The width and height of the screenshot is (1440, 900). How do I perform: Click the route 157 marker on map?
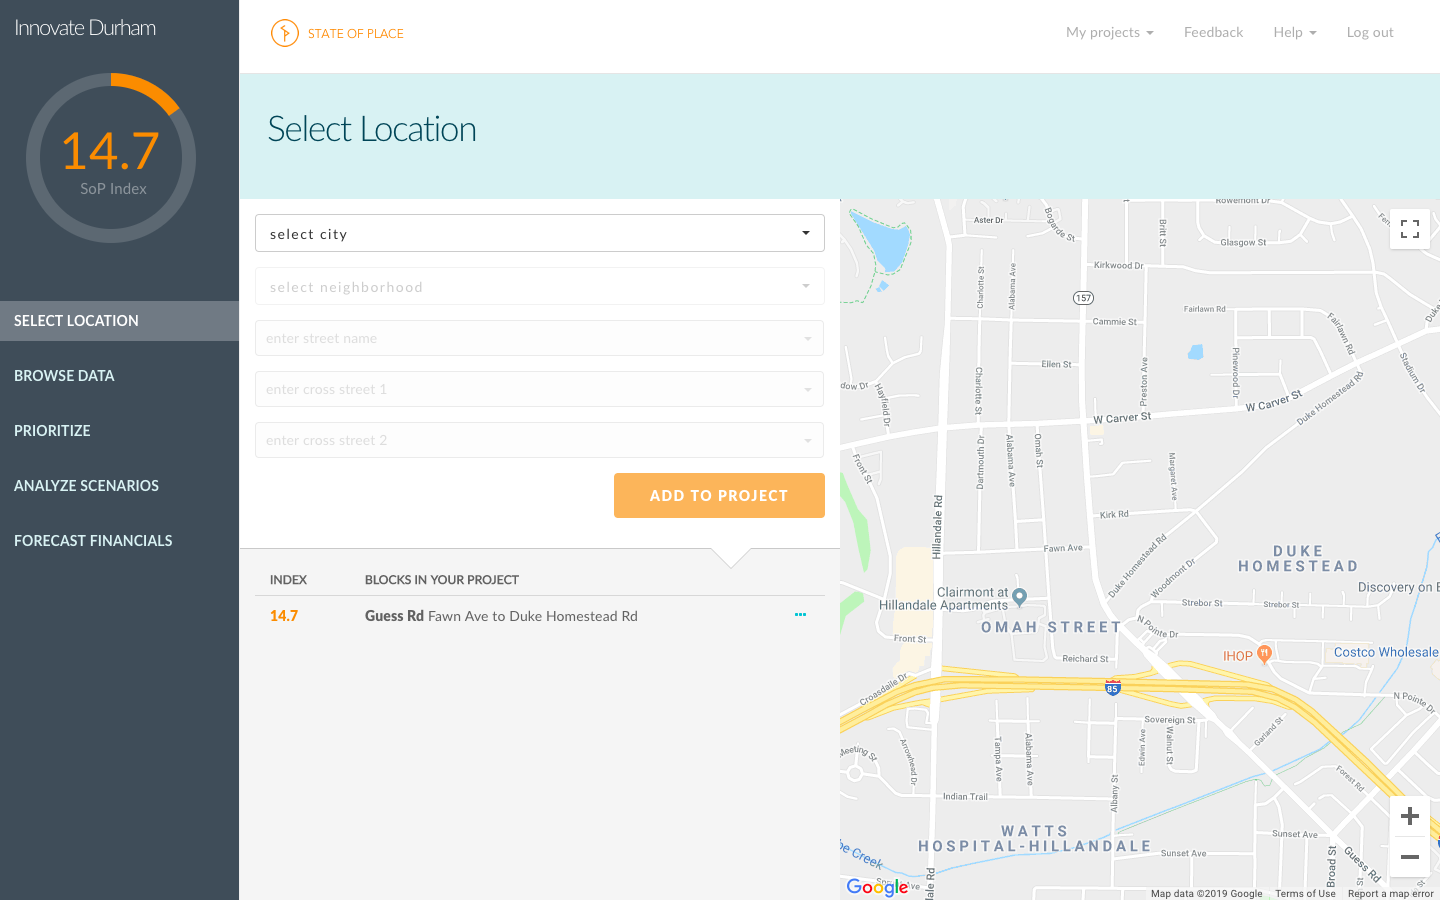1083,298
